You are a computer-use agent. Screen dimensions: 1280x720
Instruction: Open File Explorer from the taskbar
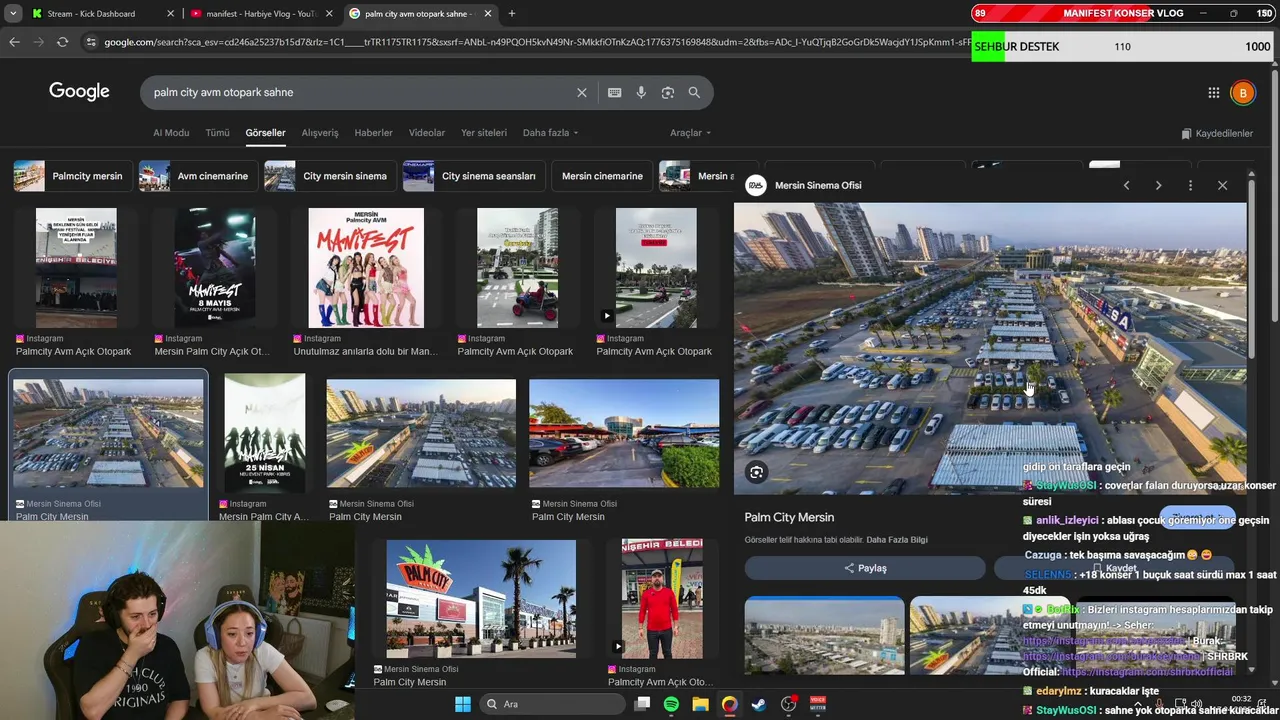coord(700,704)
